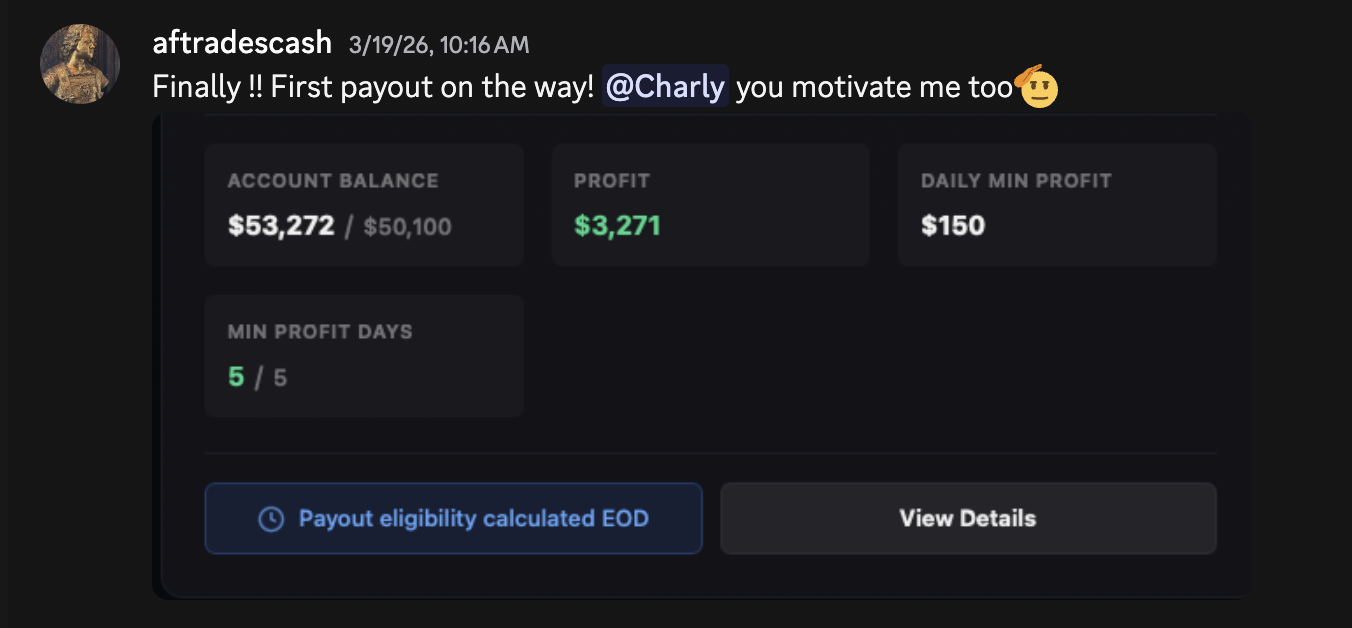1352x628 pixels.
Task: Click the $50,100 target amount
Action: click(407, 227)
